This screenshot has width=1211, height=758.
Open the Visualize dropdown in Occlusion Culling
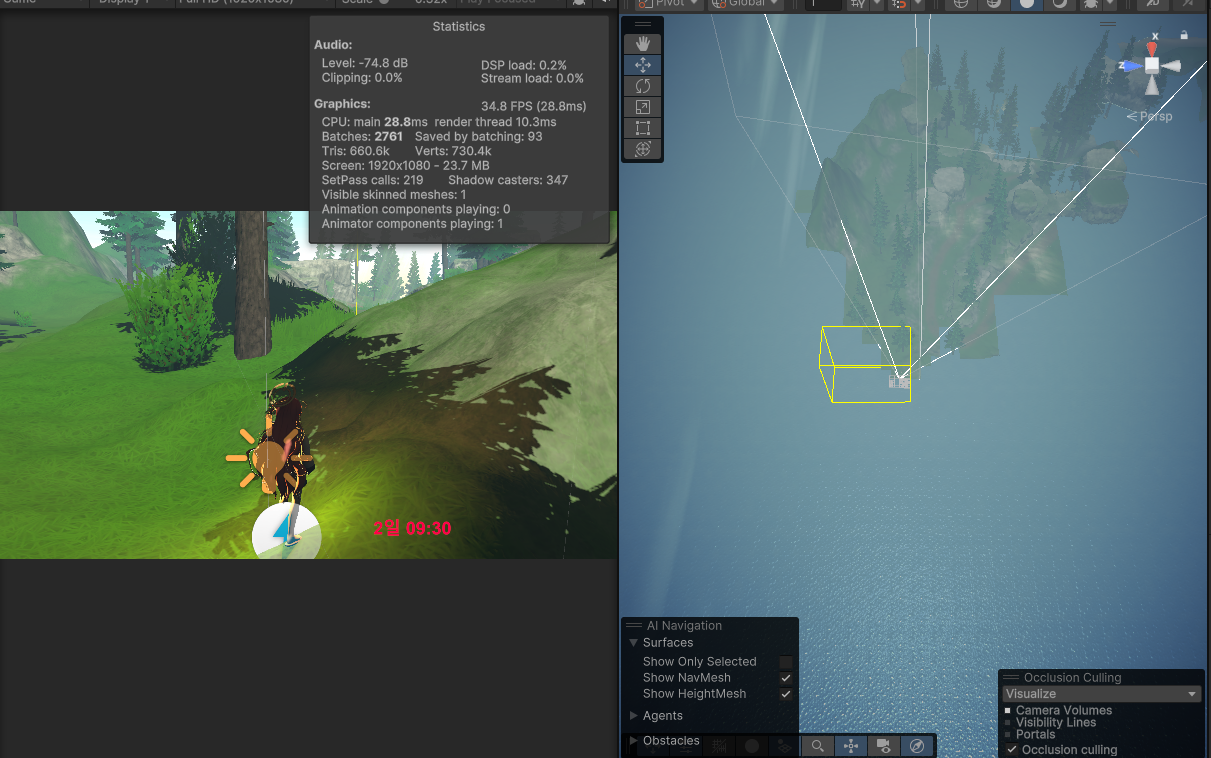coord(1102,694)
